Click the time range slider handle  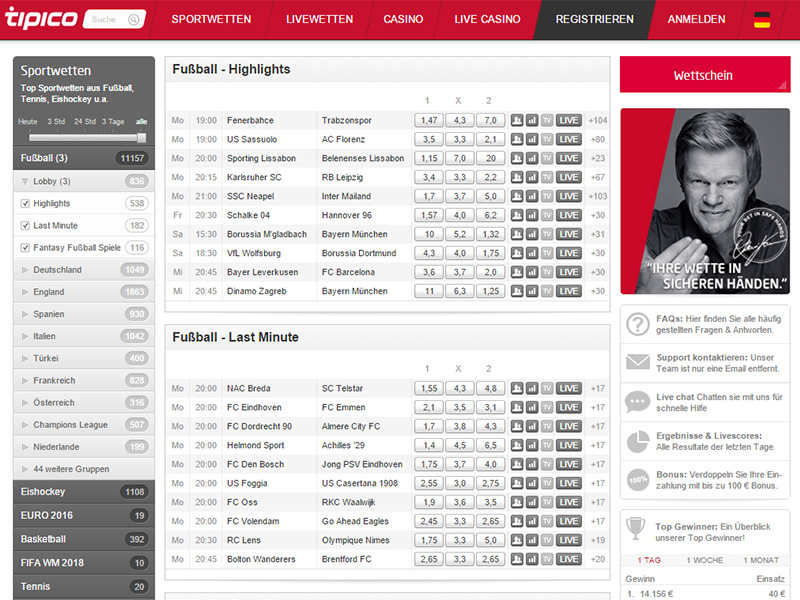(142, 138)
